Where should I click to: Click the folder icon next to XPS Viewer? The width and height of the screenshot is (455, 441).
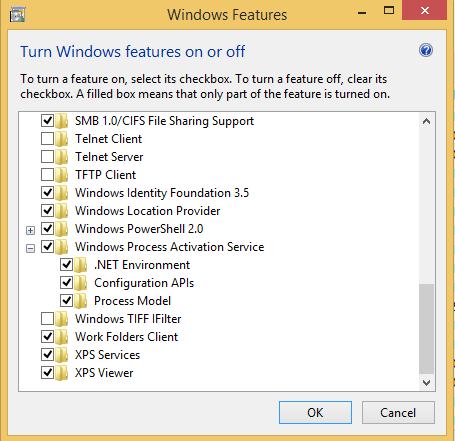click(x=62, y=373)
